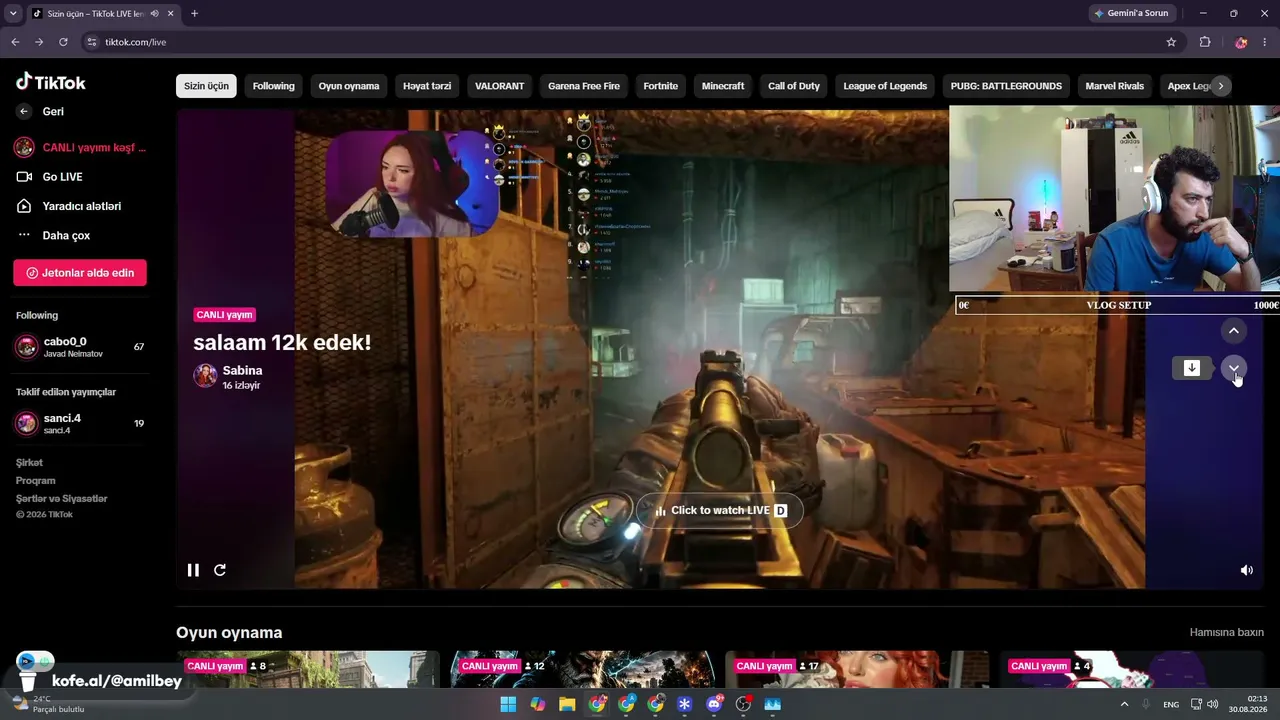Switch to the Həyat tərzi tab

click(427, 86)
